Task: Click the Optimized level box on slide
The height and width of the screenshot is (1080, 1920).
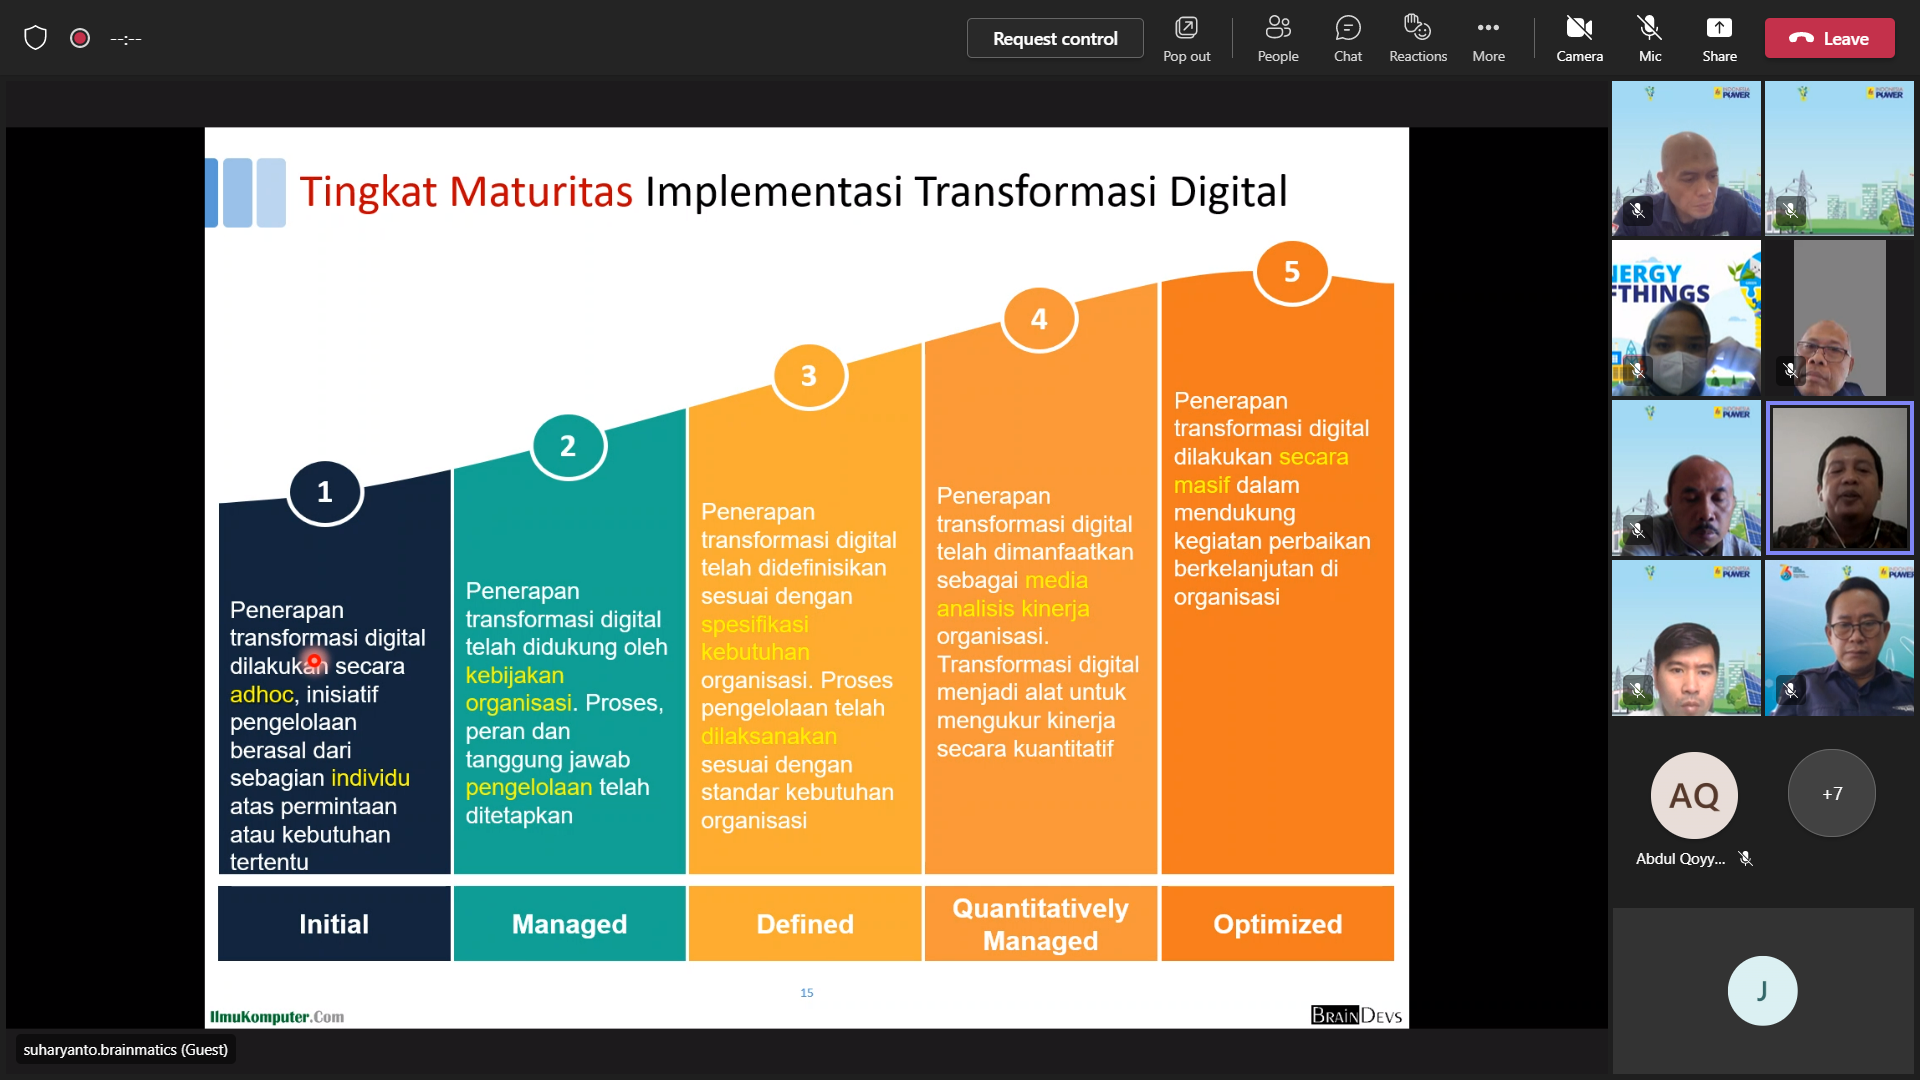Action: [x=1276, y=923]
